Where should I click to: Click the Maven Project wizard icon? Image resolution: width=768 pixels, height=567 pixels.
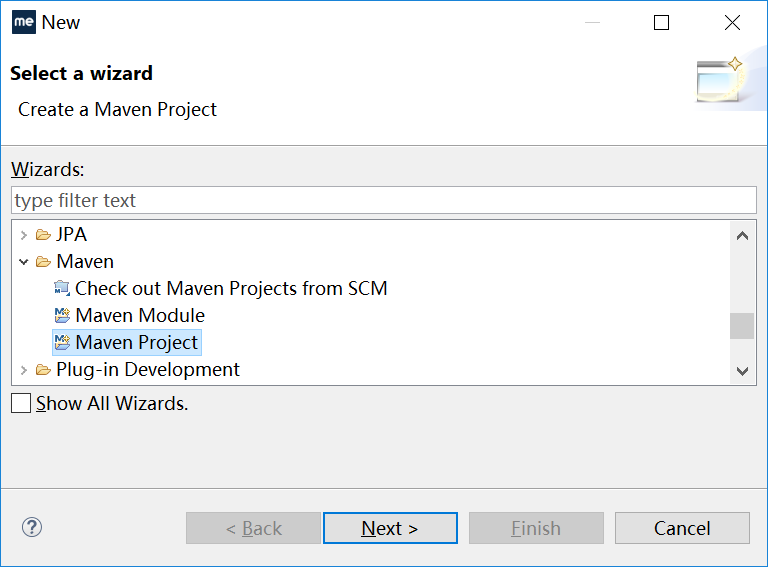pyautogui.click(x=62, y=342)
